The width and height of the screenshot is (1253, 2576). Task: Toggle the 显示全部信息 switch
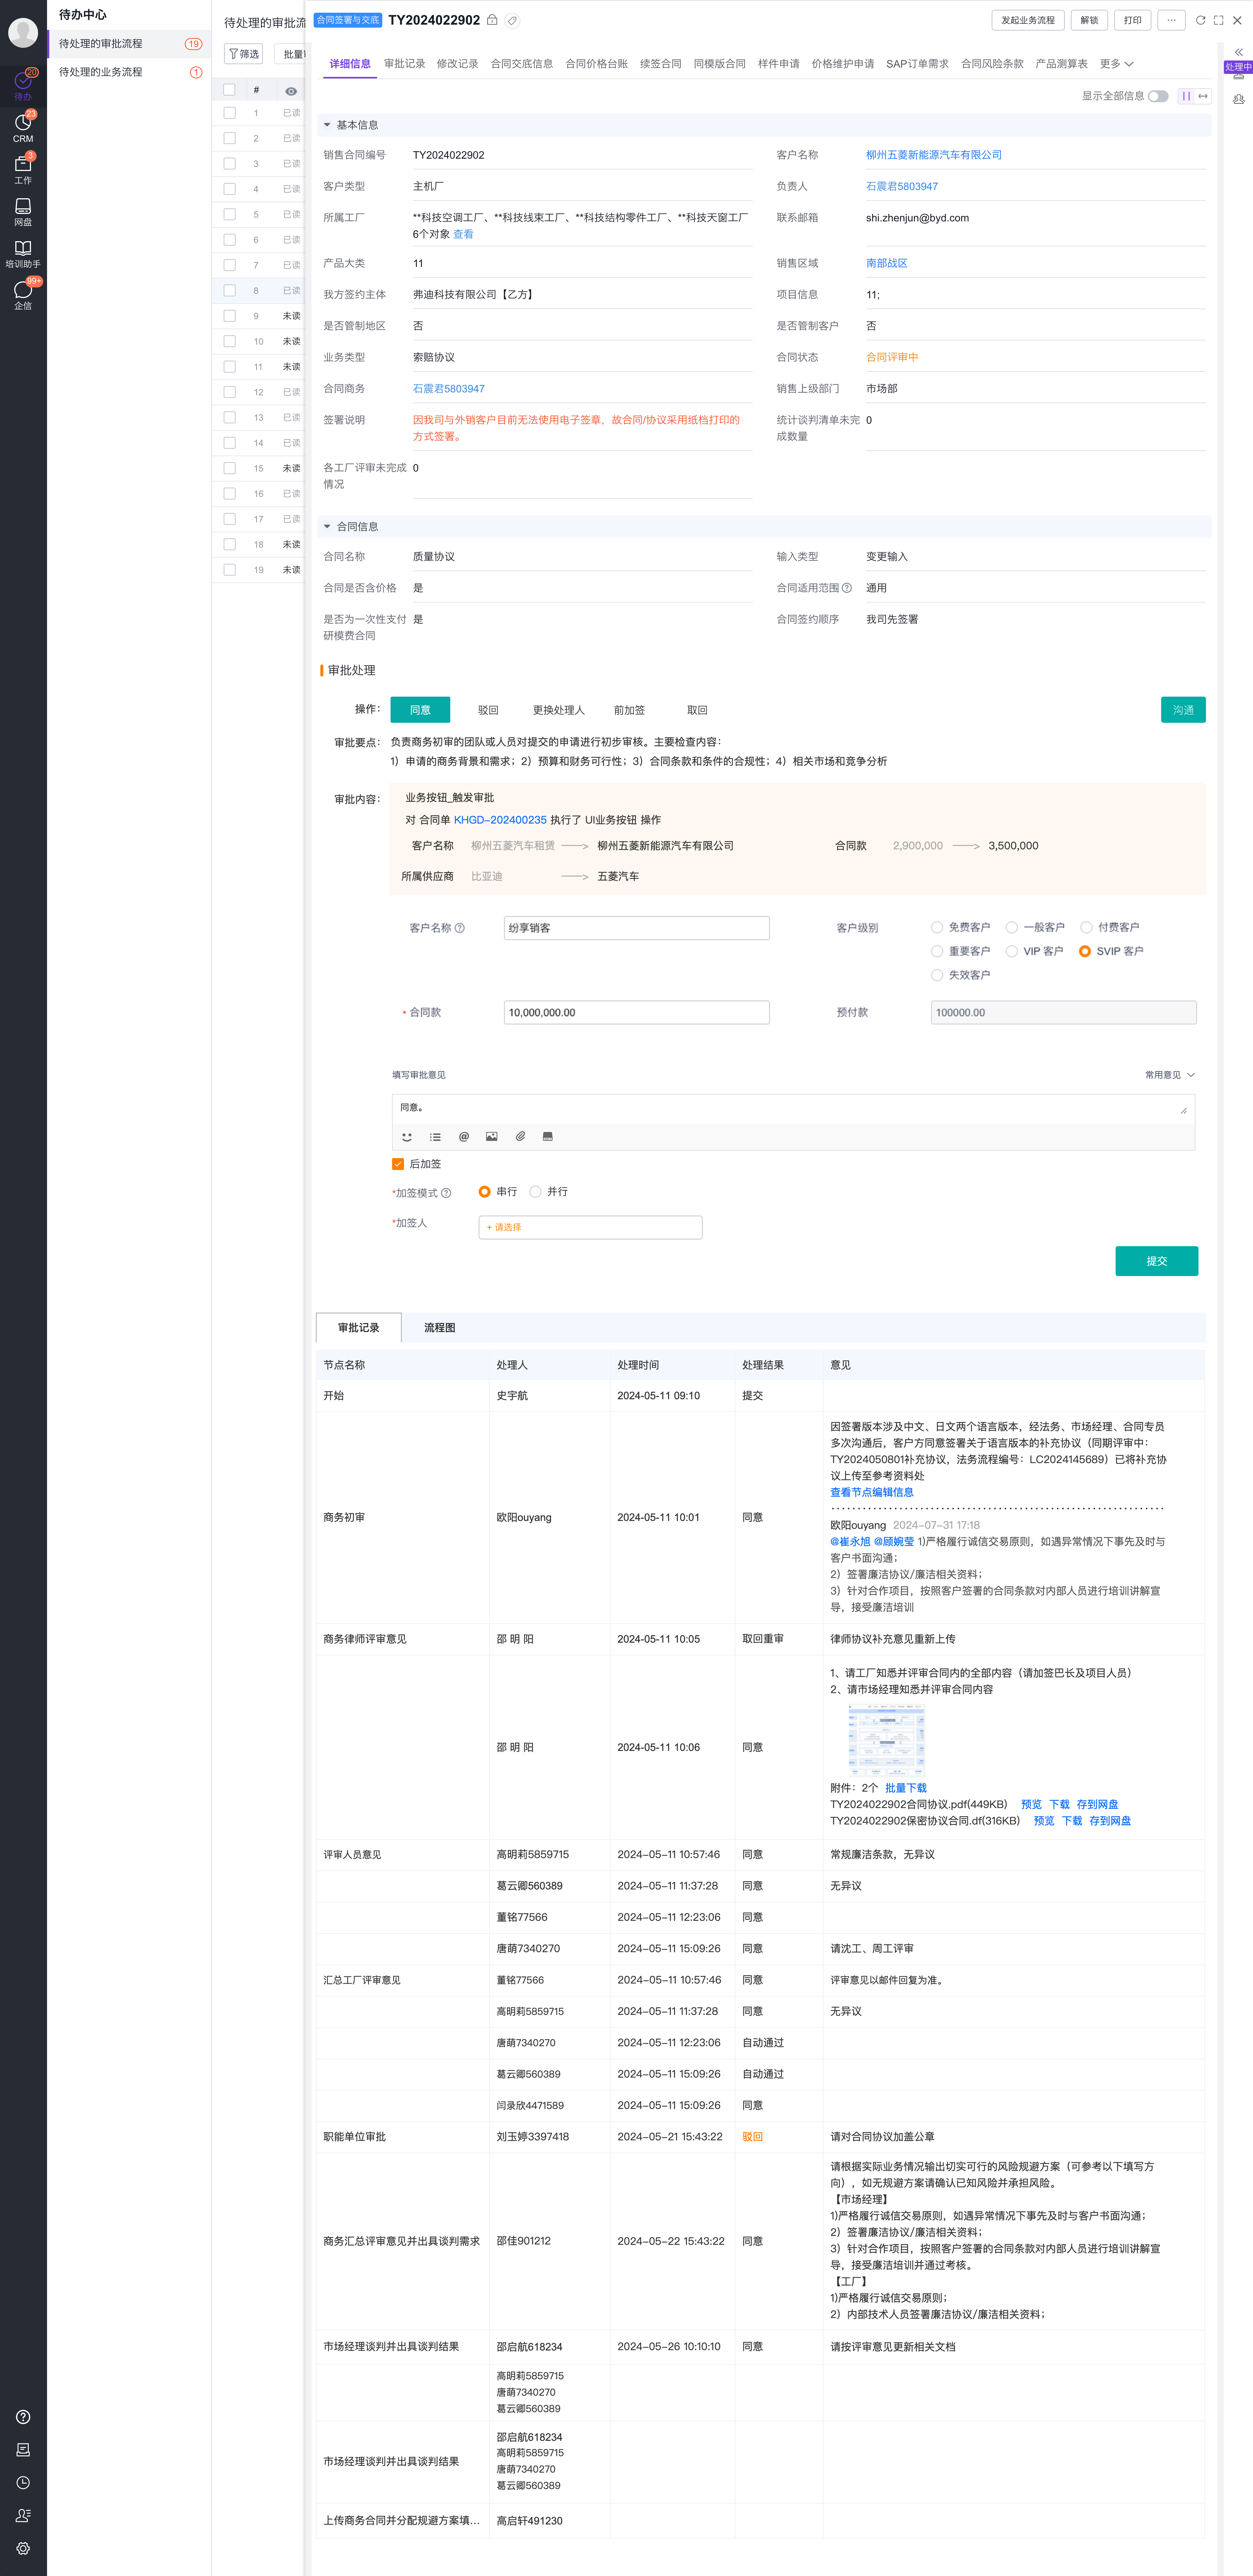1158,96
